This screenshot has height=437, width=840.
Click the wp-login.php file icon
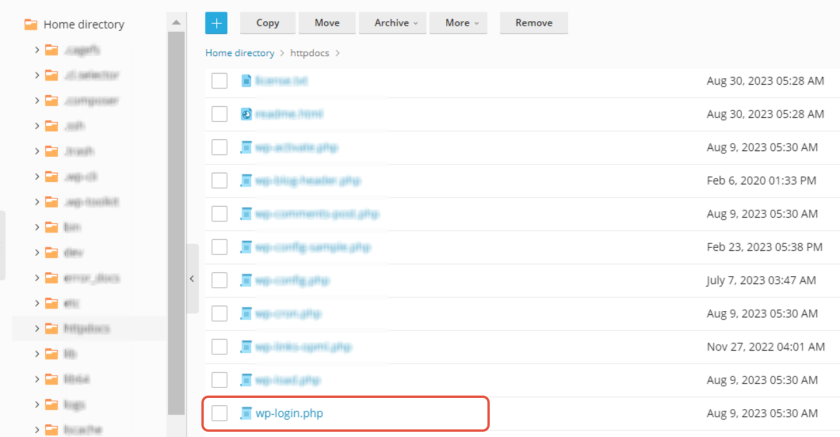point(246,413)
